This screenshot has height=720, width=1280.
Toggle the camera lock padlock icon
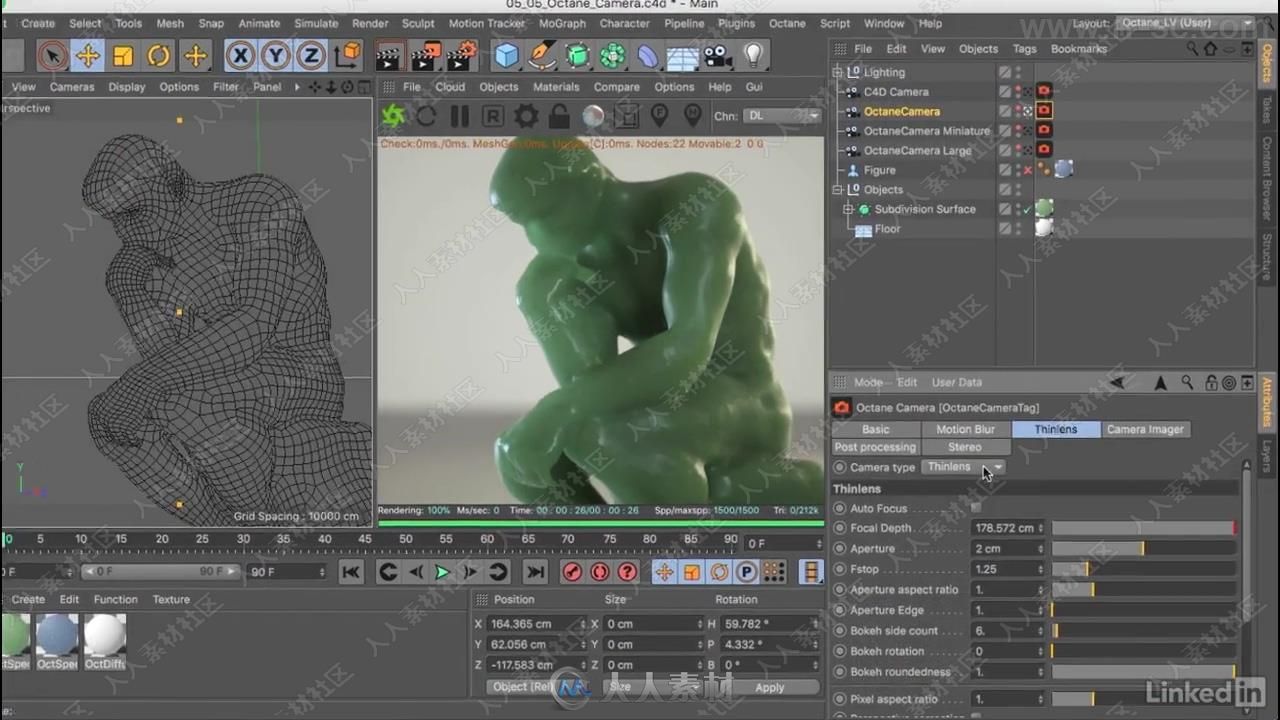[x=559, y=116]
